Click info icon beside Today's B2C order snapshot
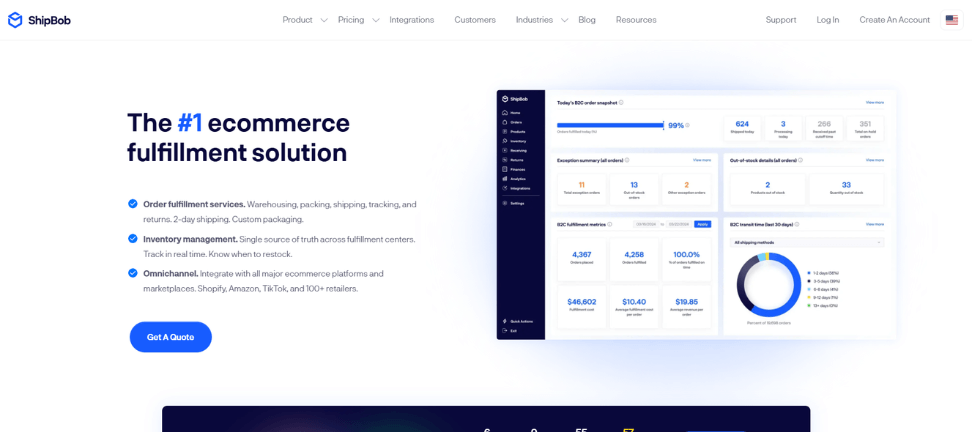 tap(621, 102)
